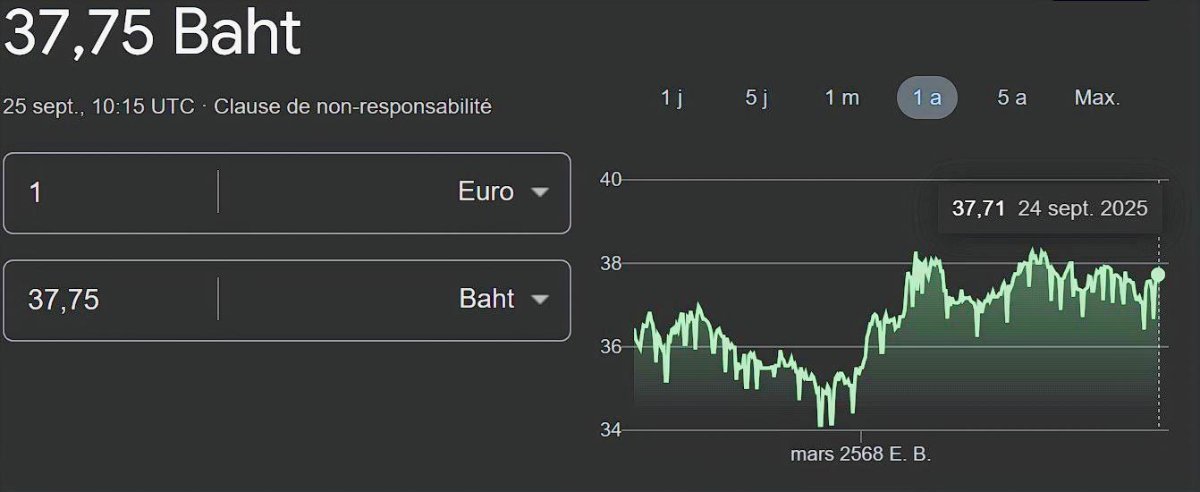This screenshot has width=1200, height=492.
Task: Expand the Baht currency dropdown arrow
Action: click(540, 299)
